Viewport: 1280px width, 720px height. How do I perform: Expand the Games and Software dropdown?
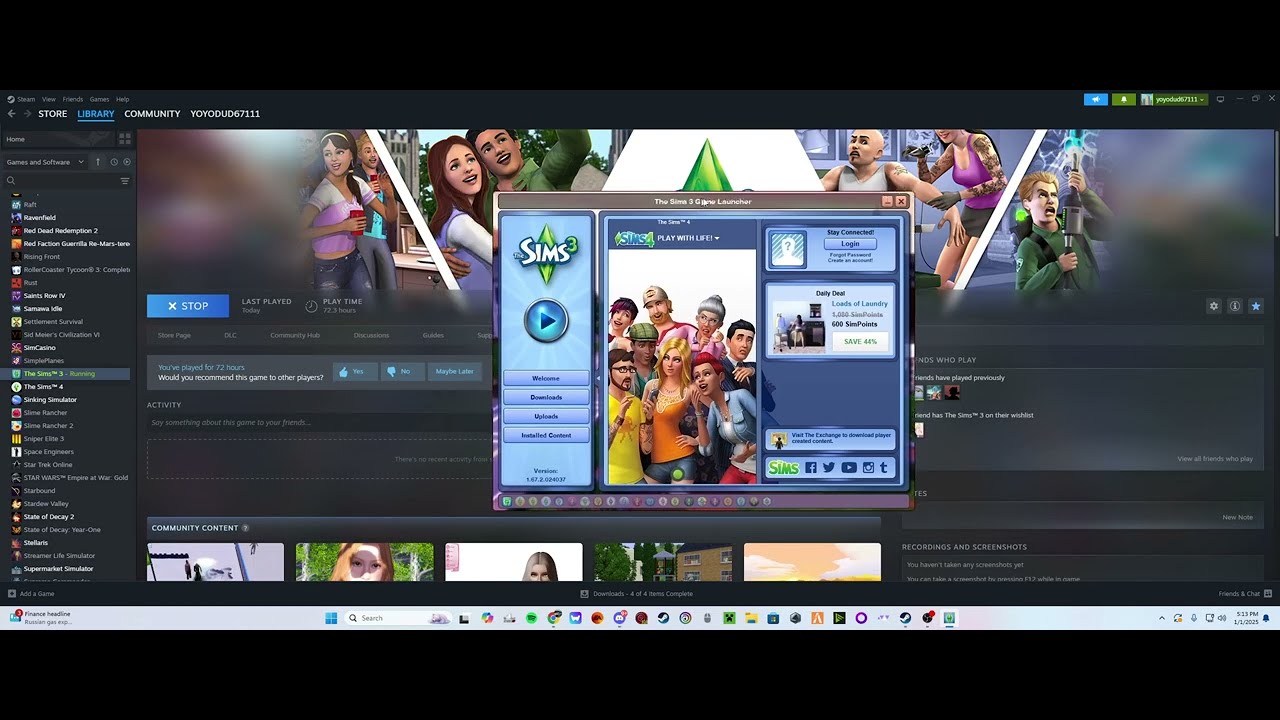tap(45, 162)
